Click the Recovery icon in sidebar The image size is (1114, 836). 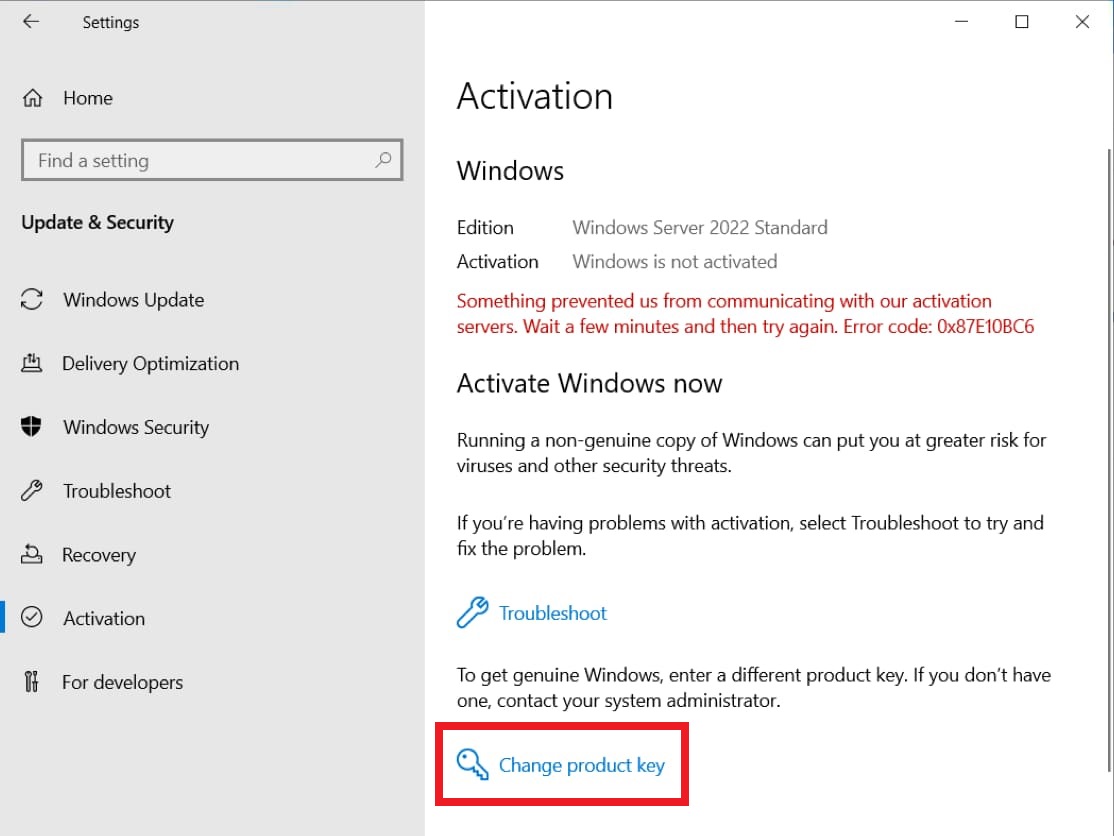point(32,554)
